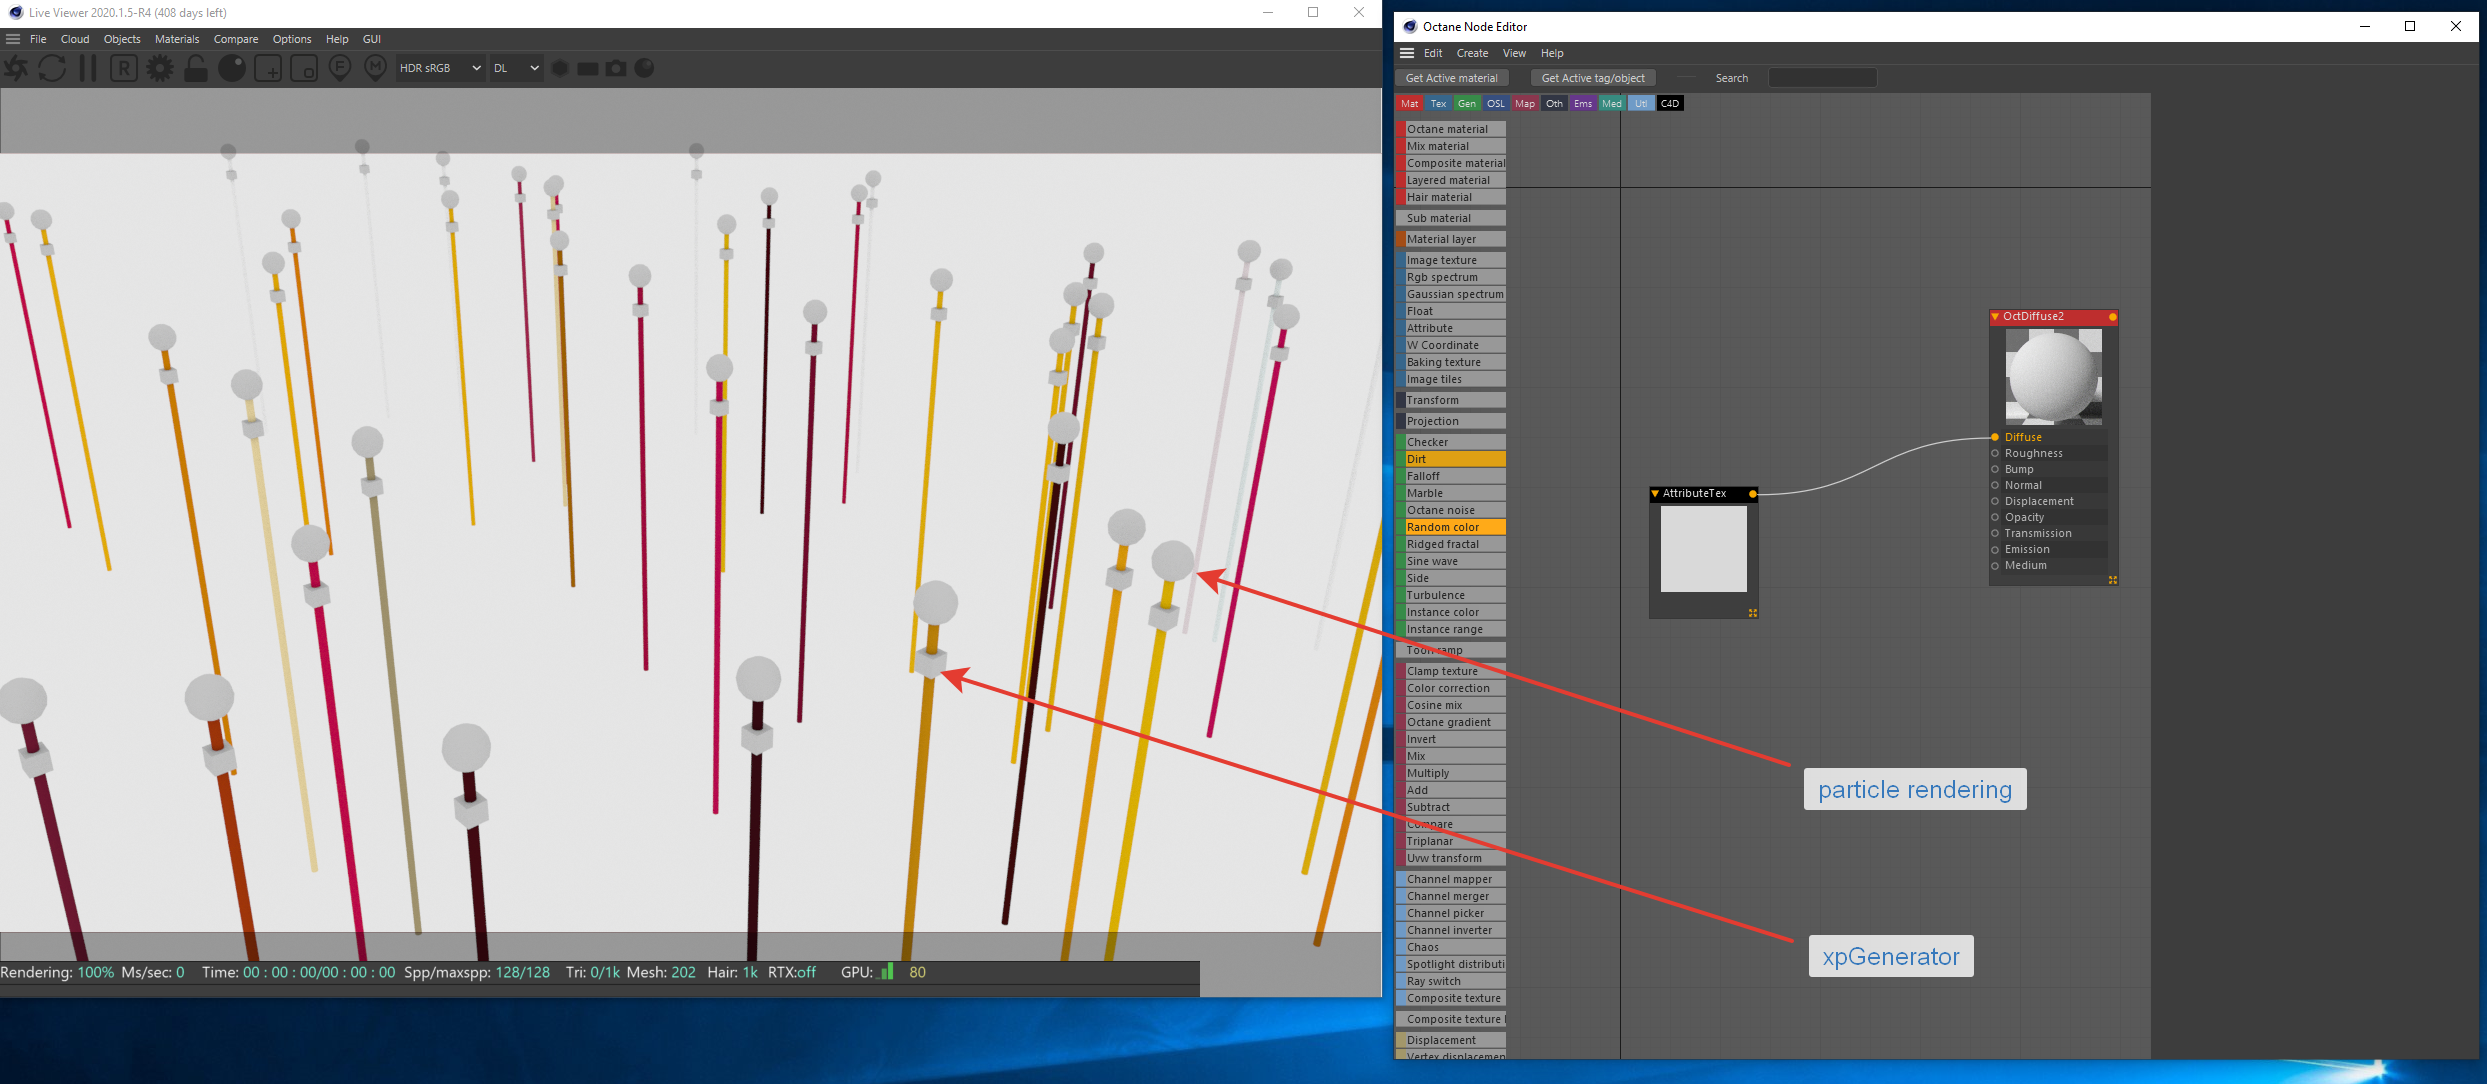Click the Get Active tag/object button
2487x1084 pixels.
coord(1593,78)
